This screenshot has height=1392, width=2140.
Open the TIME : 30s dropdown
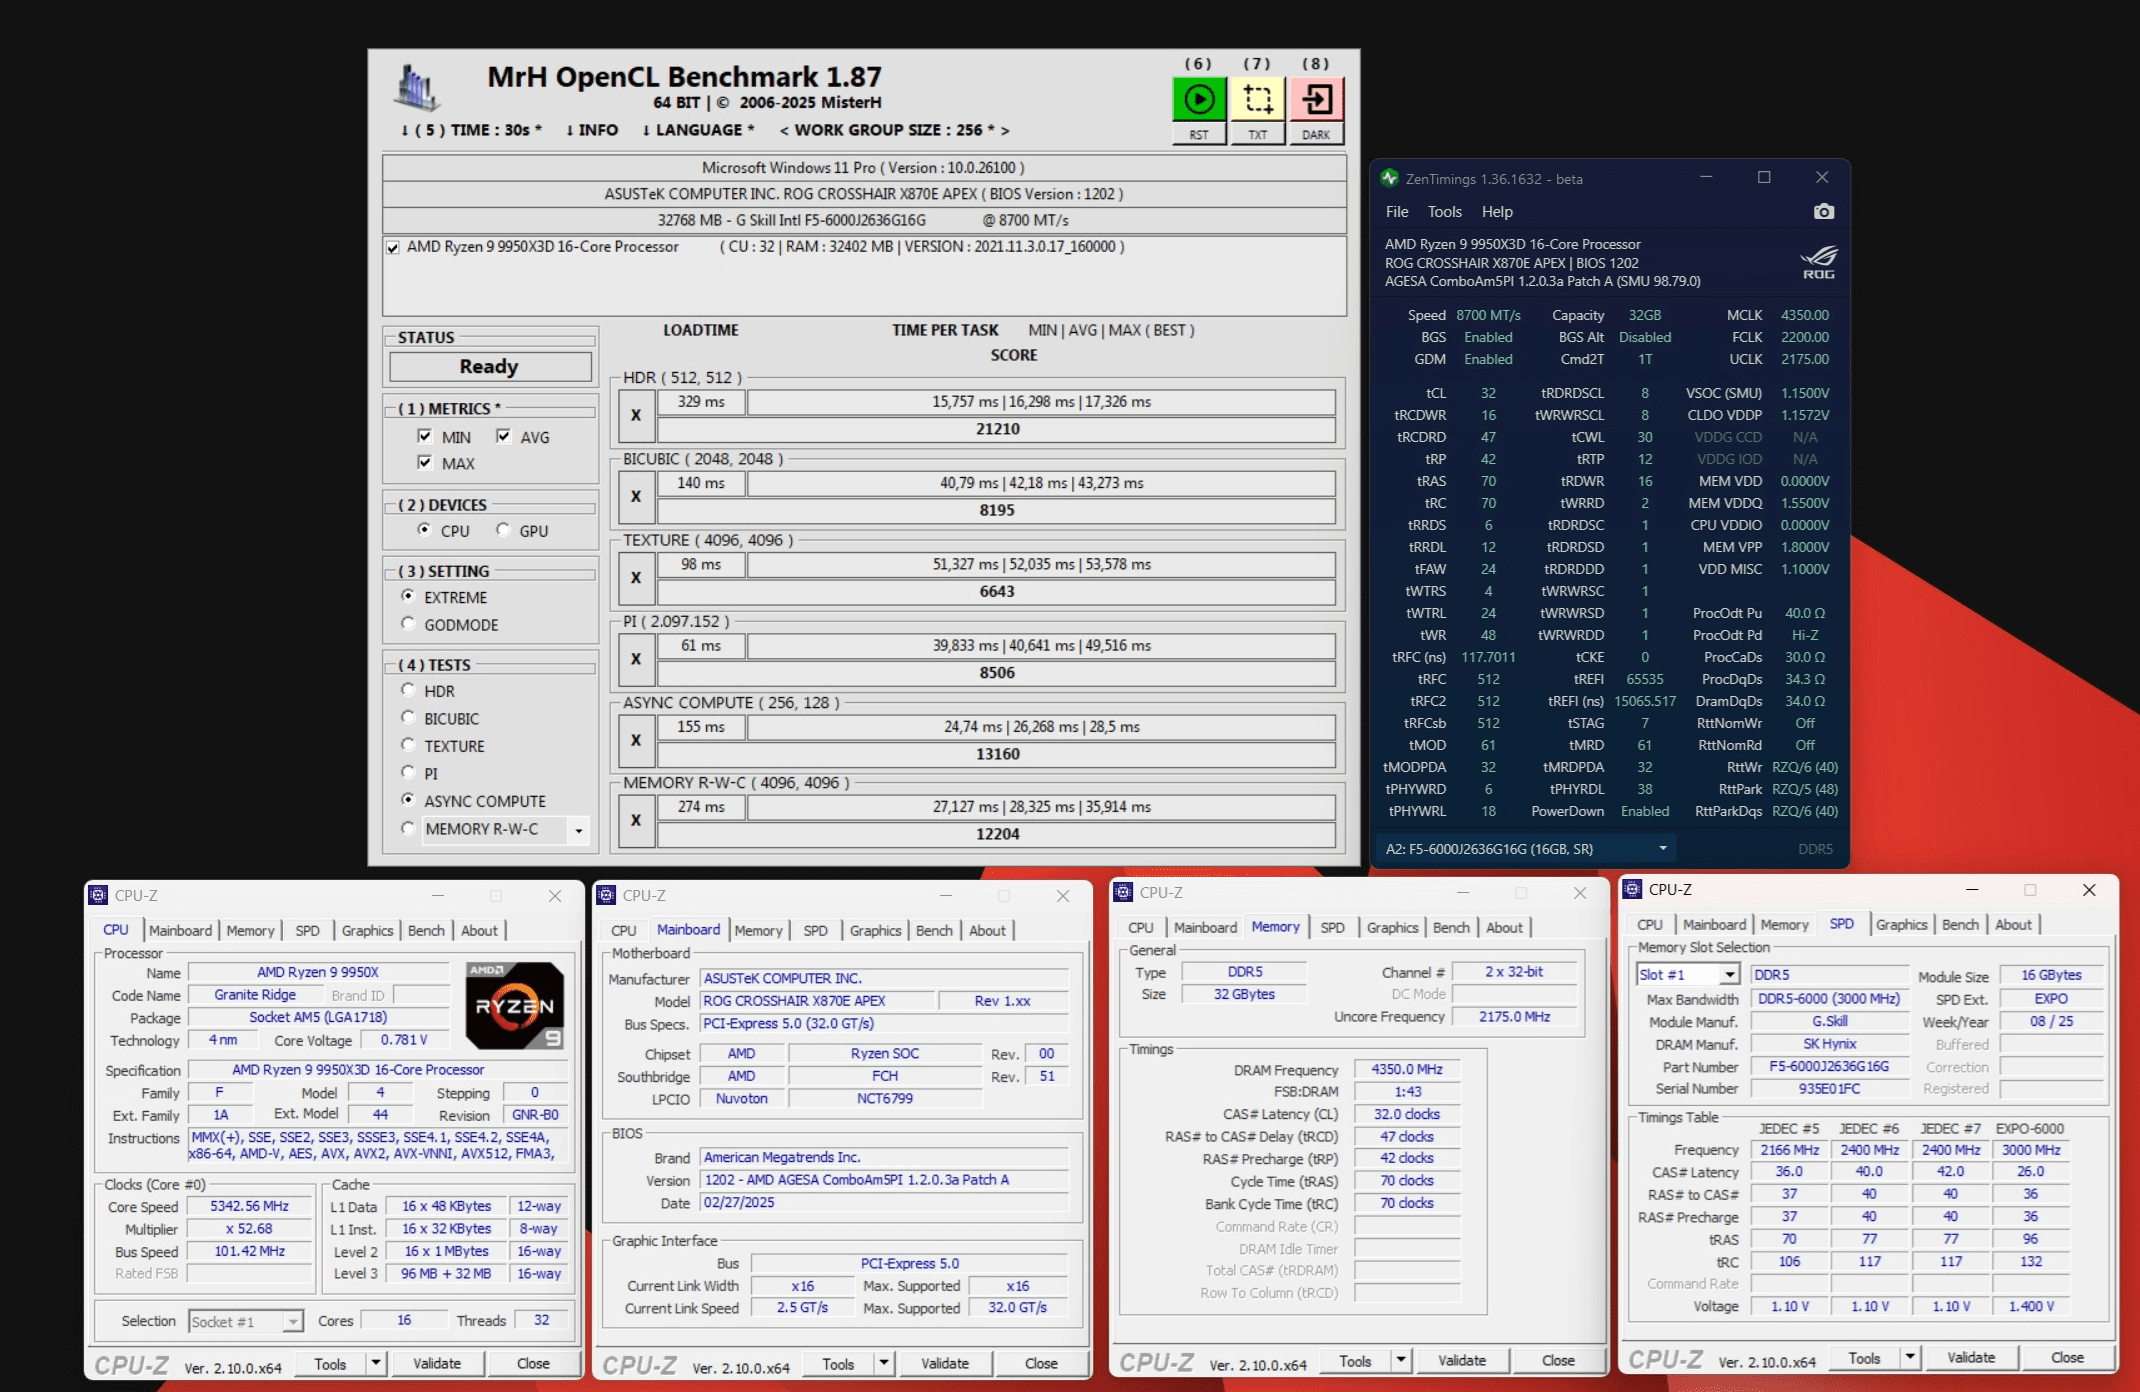471,130
